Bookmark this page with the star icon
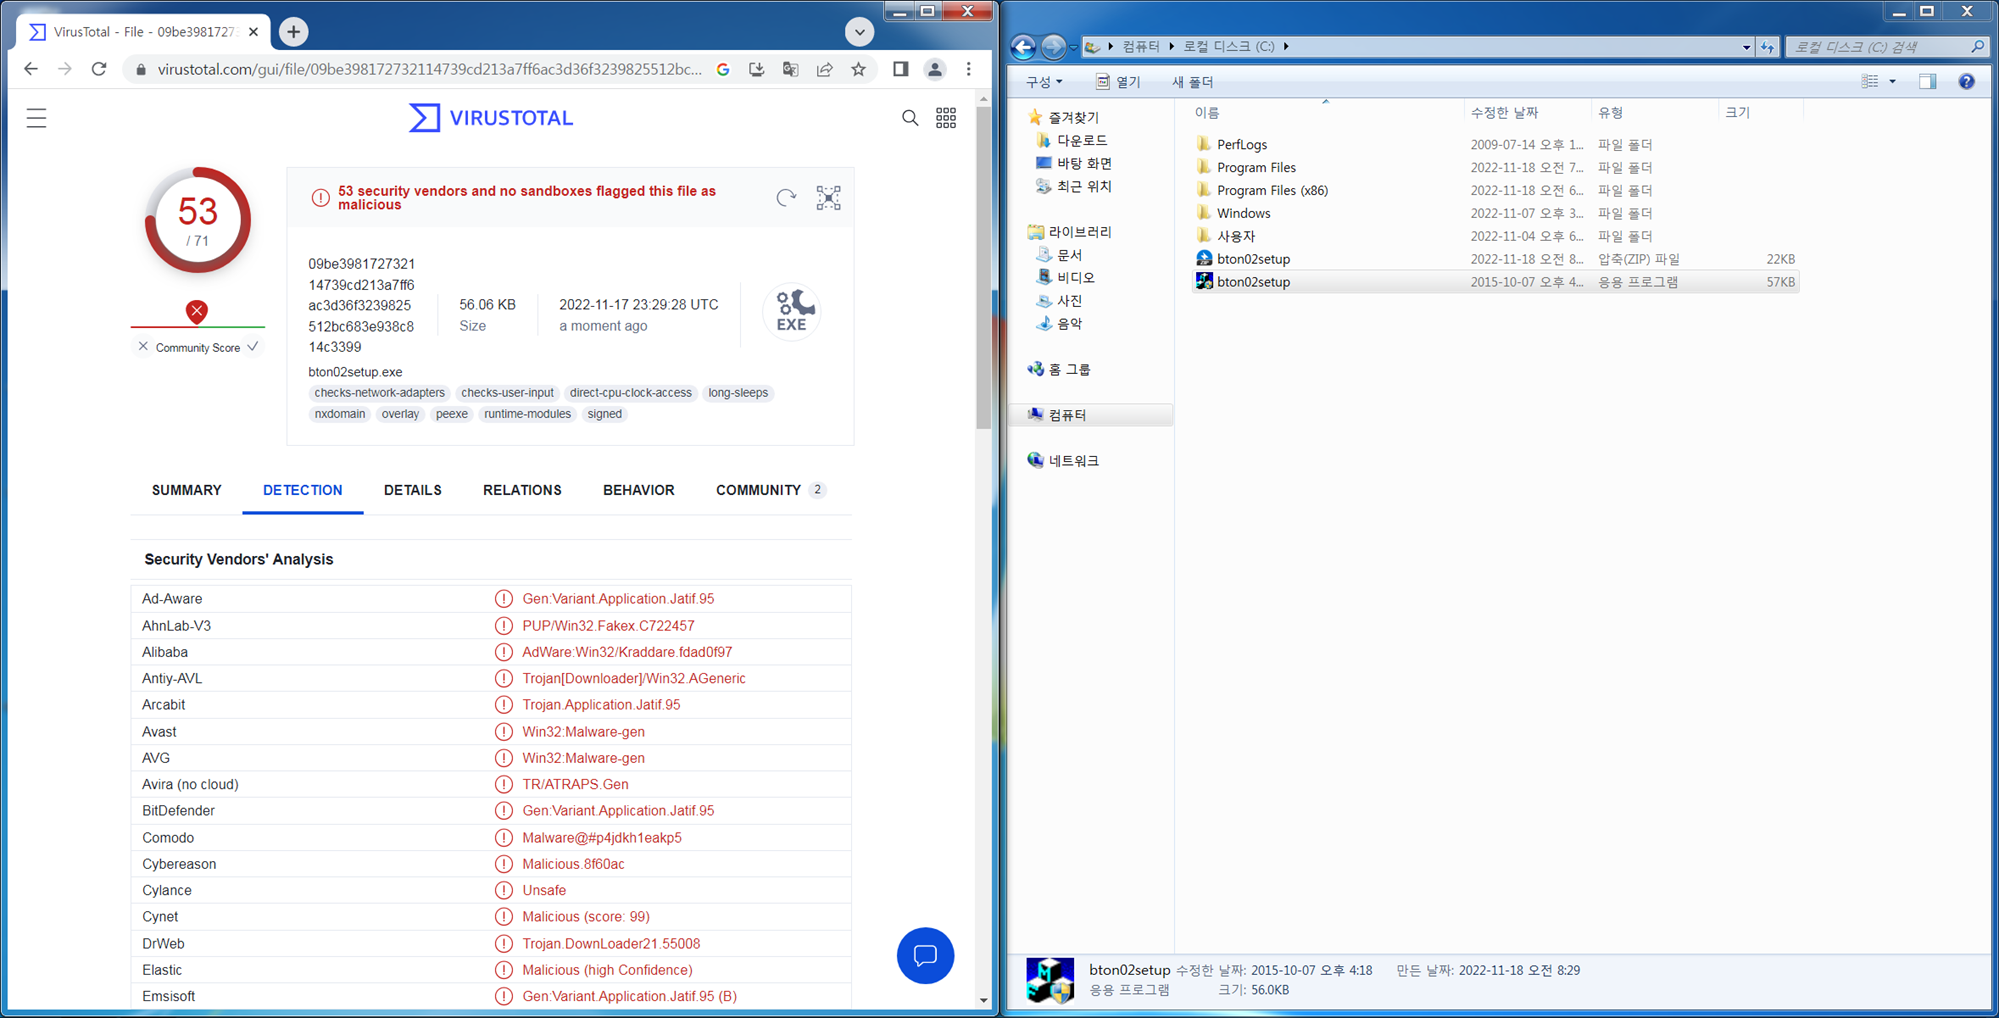The width and height of the screenshot is (1999, 1018). click(859, 69)
